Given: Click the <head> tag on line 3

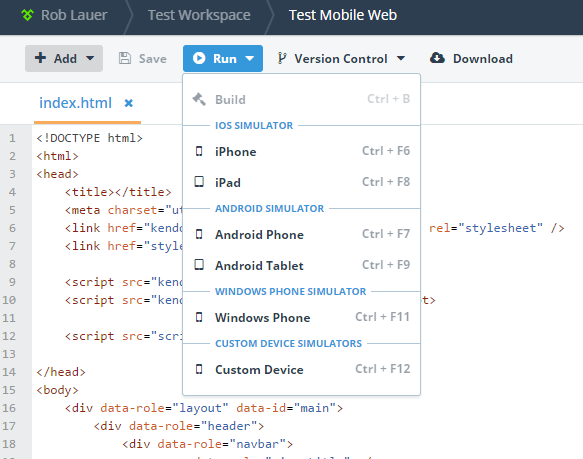Looking at the screenshot, I should (57, 174).
